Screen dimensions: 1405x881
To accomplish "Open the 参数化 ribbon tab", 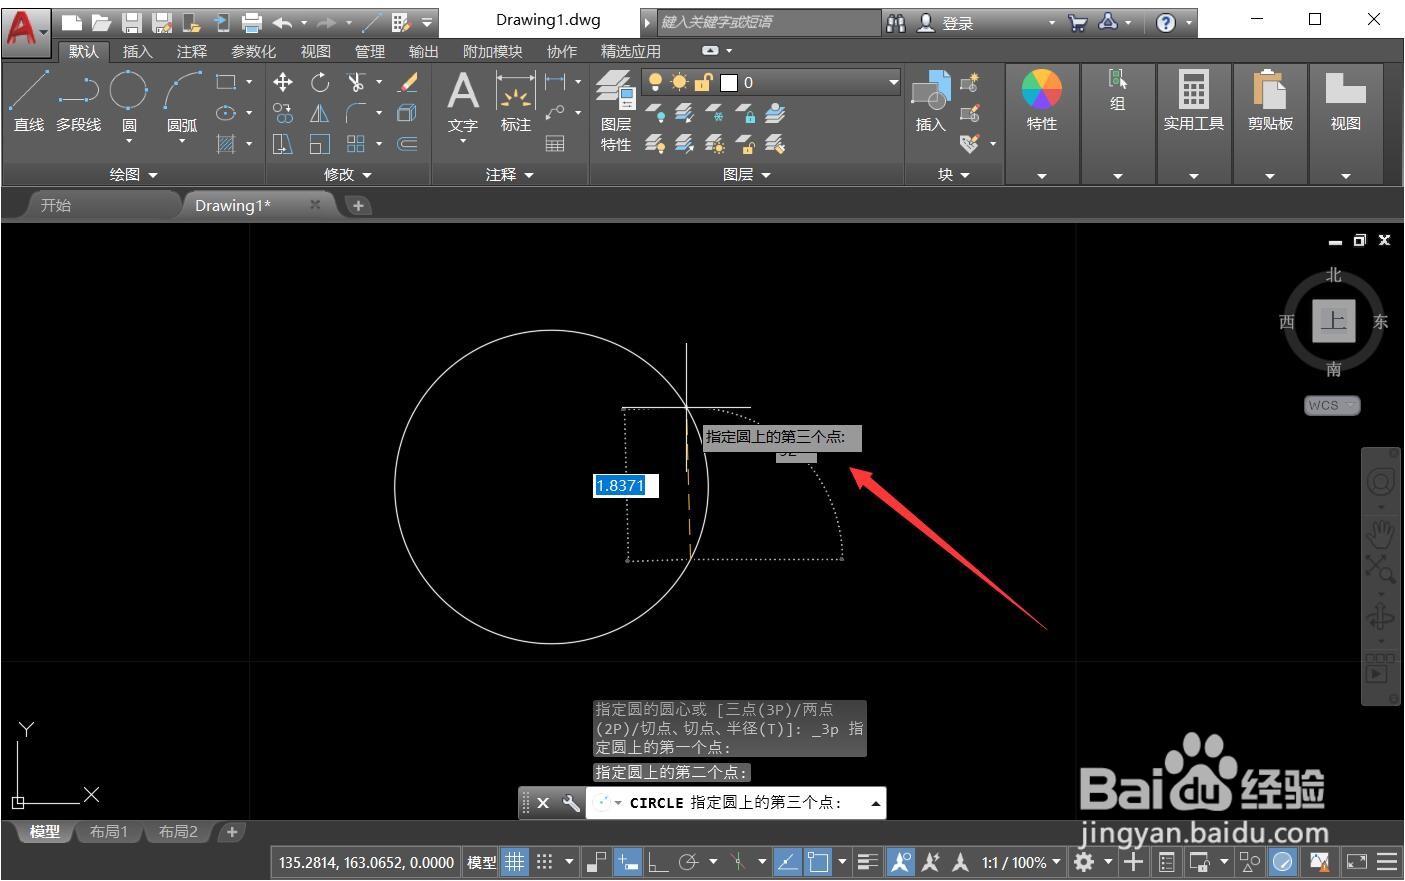I will tap(253, 51).
